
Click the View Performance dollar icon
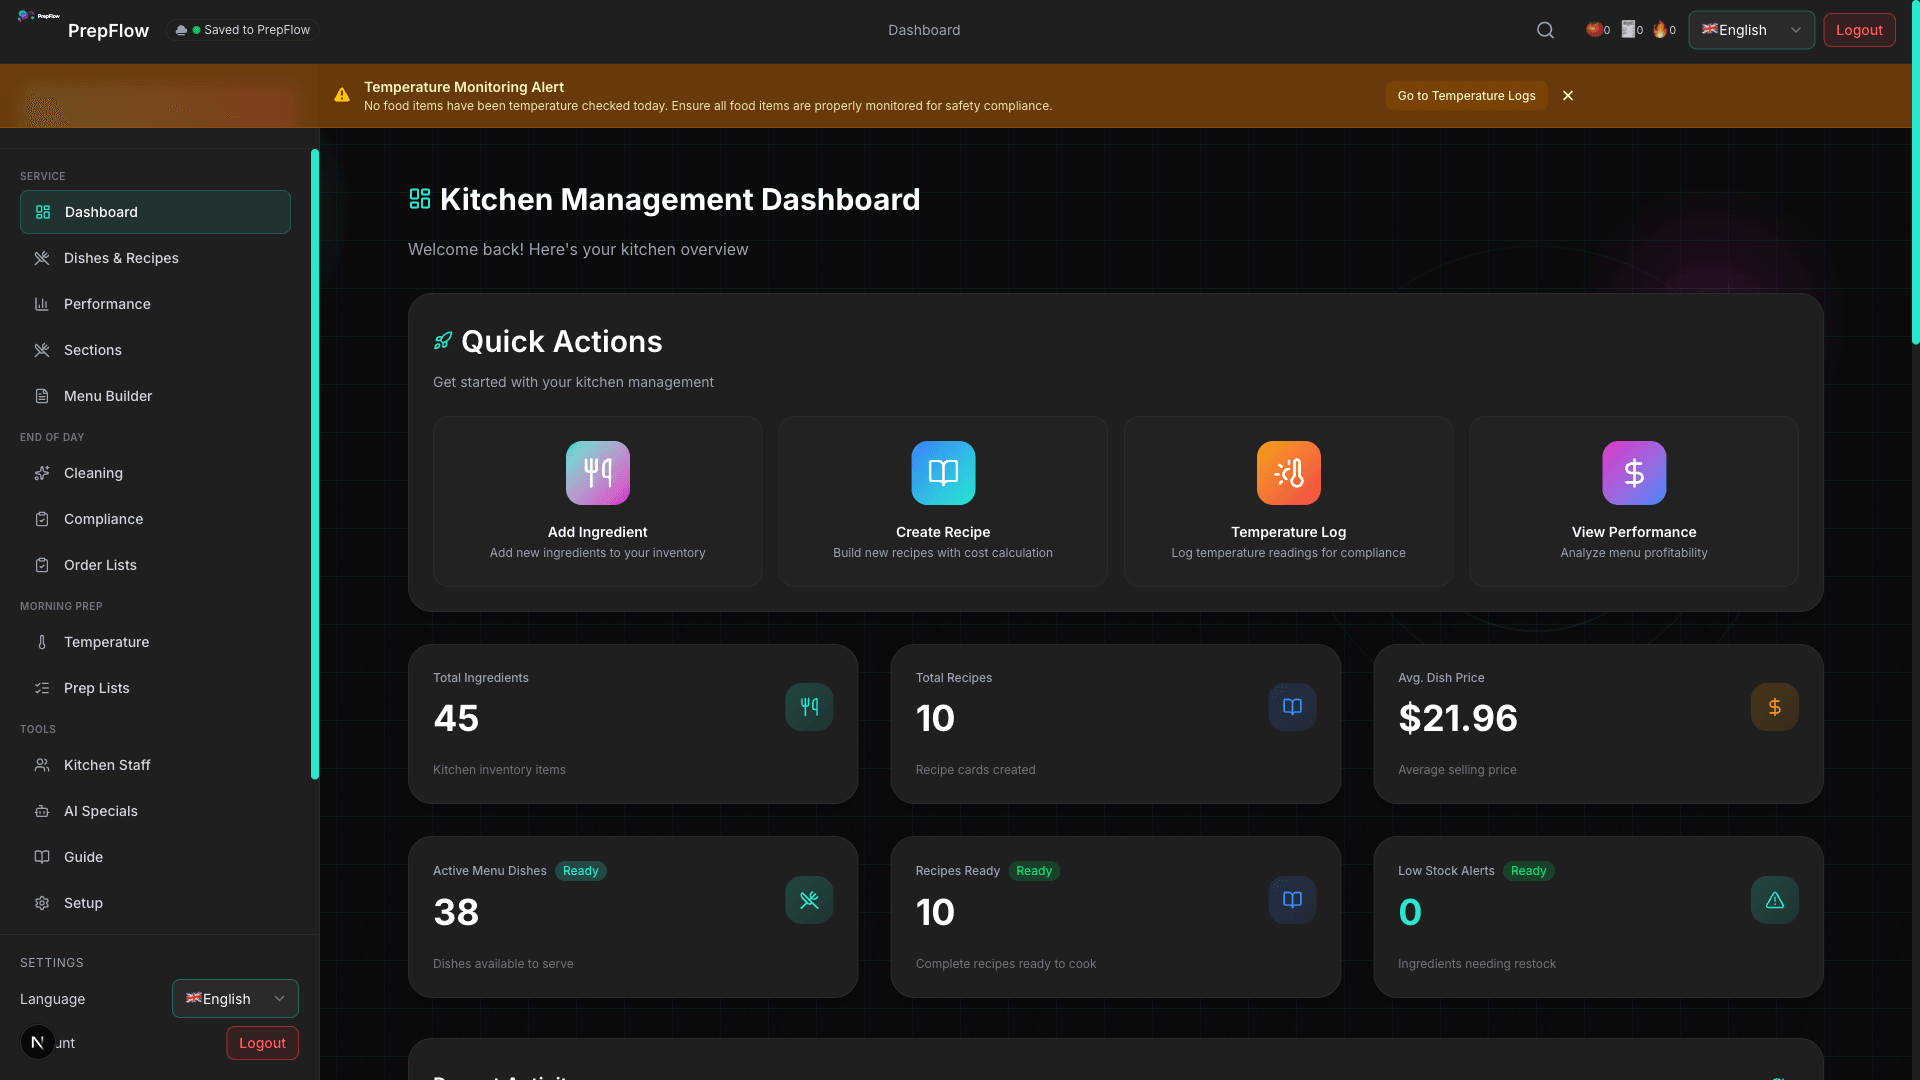1633,473
